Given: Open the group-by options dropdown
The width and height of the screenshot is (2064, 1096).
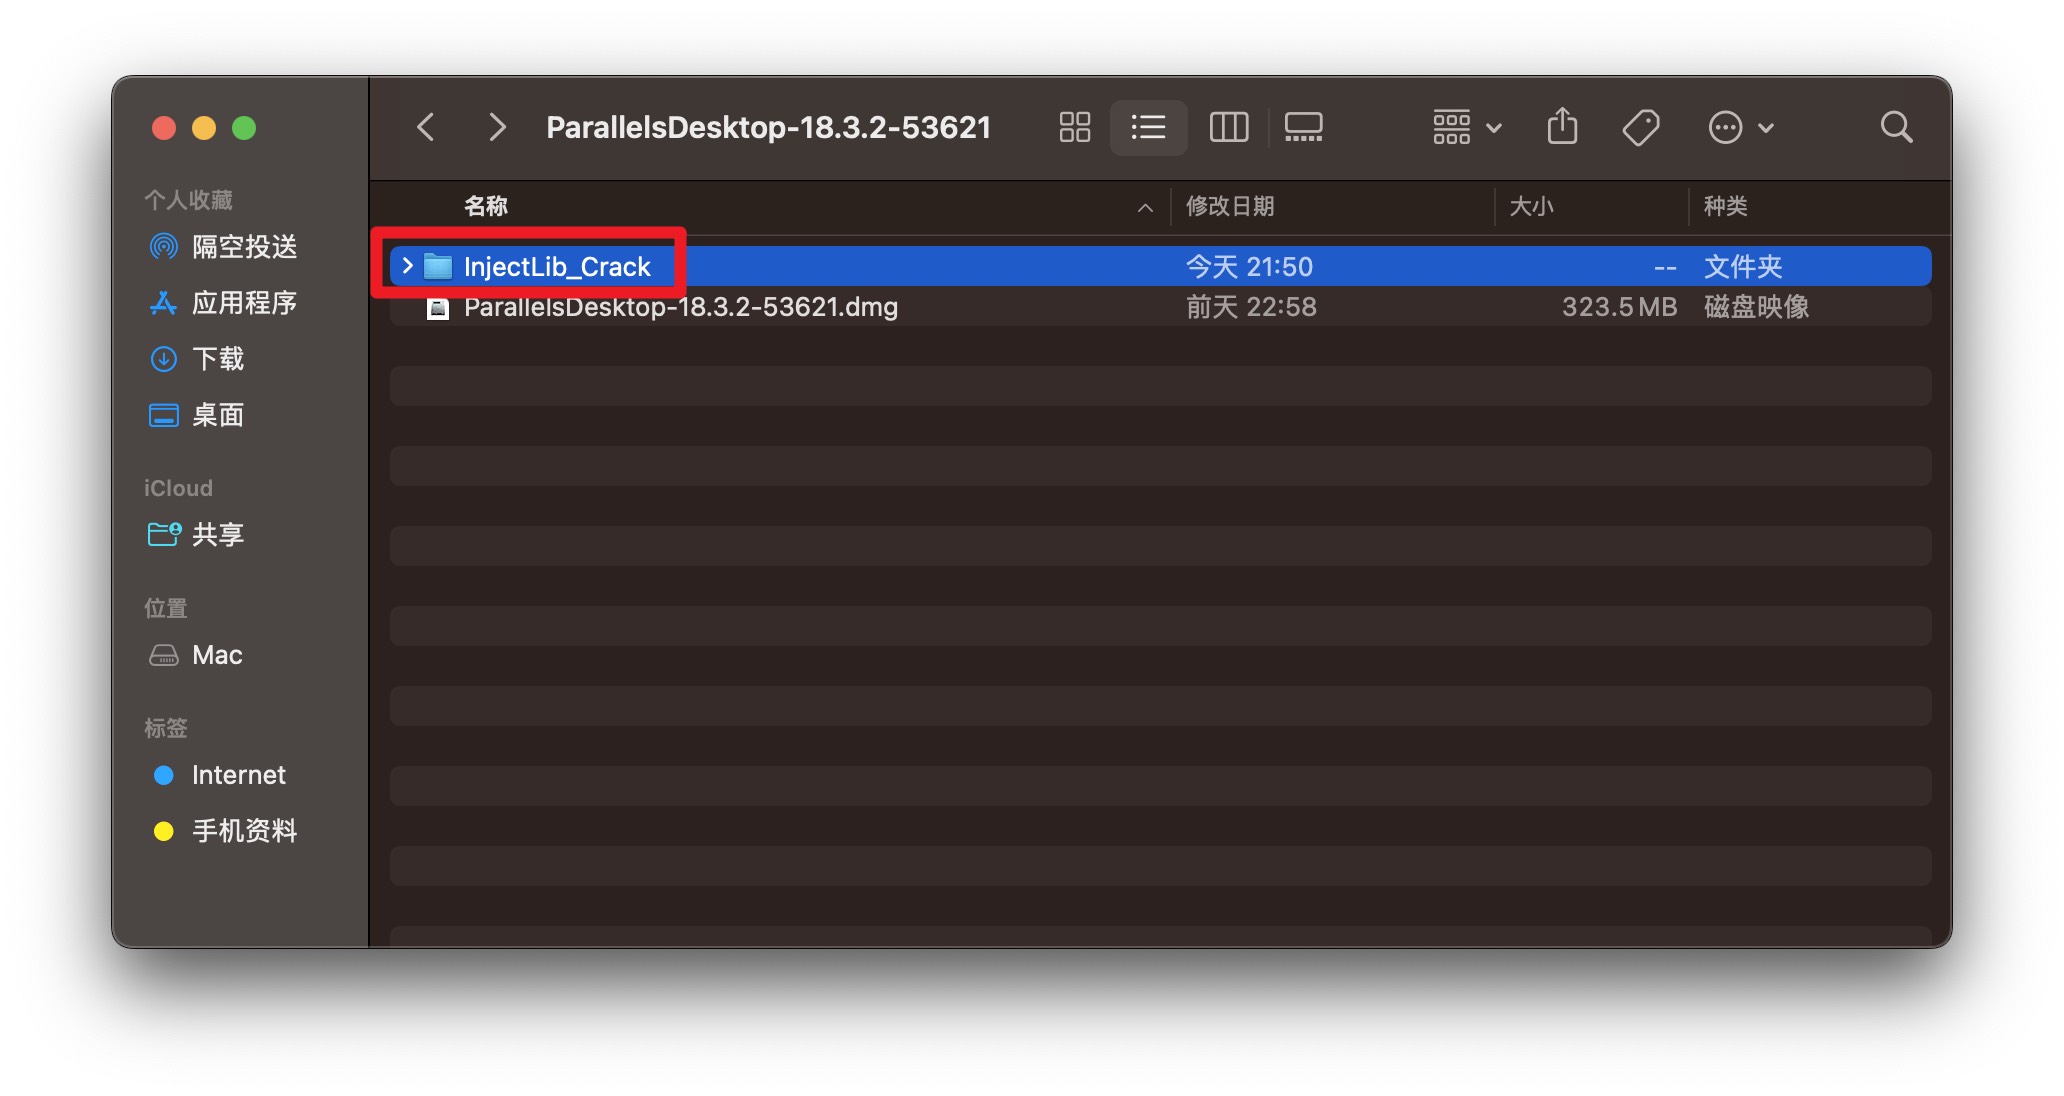Looking at the screenshot, I should pyautogui.click(x=1466, y=127).
